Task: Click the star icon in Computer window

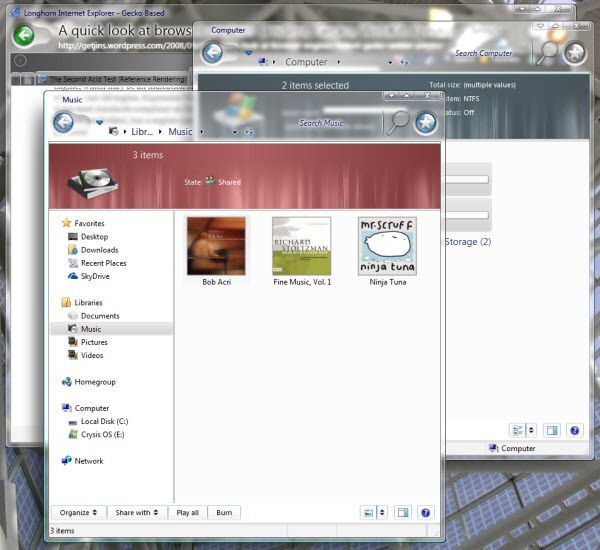Action: (574, 53)
